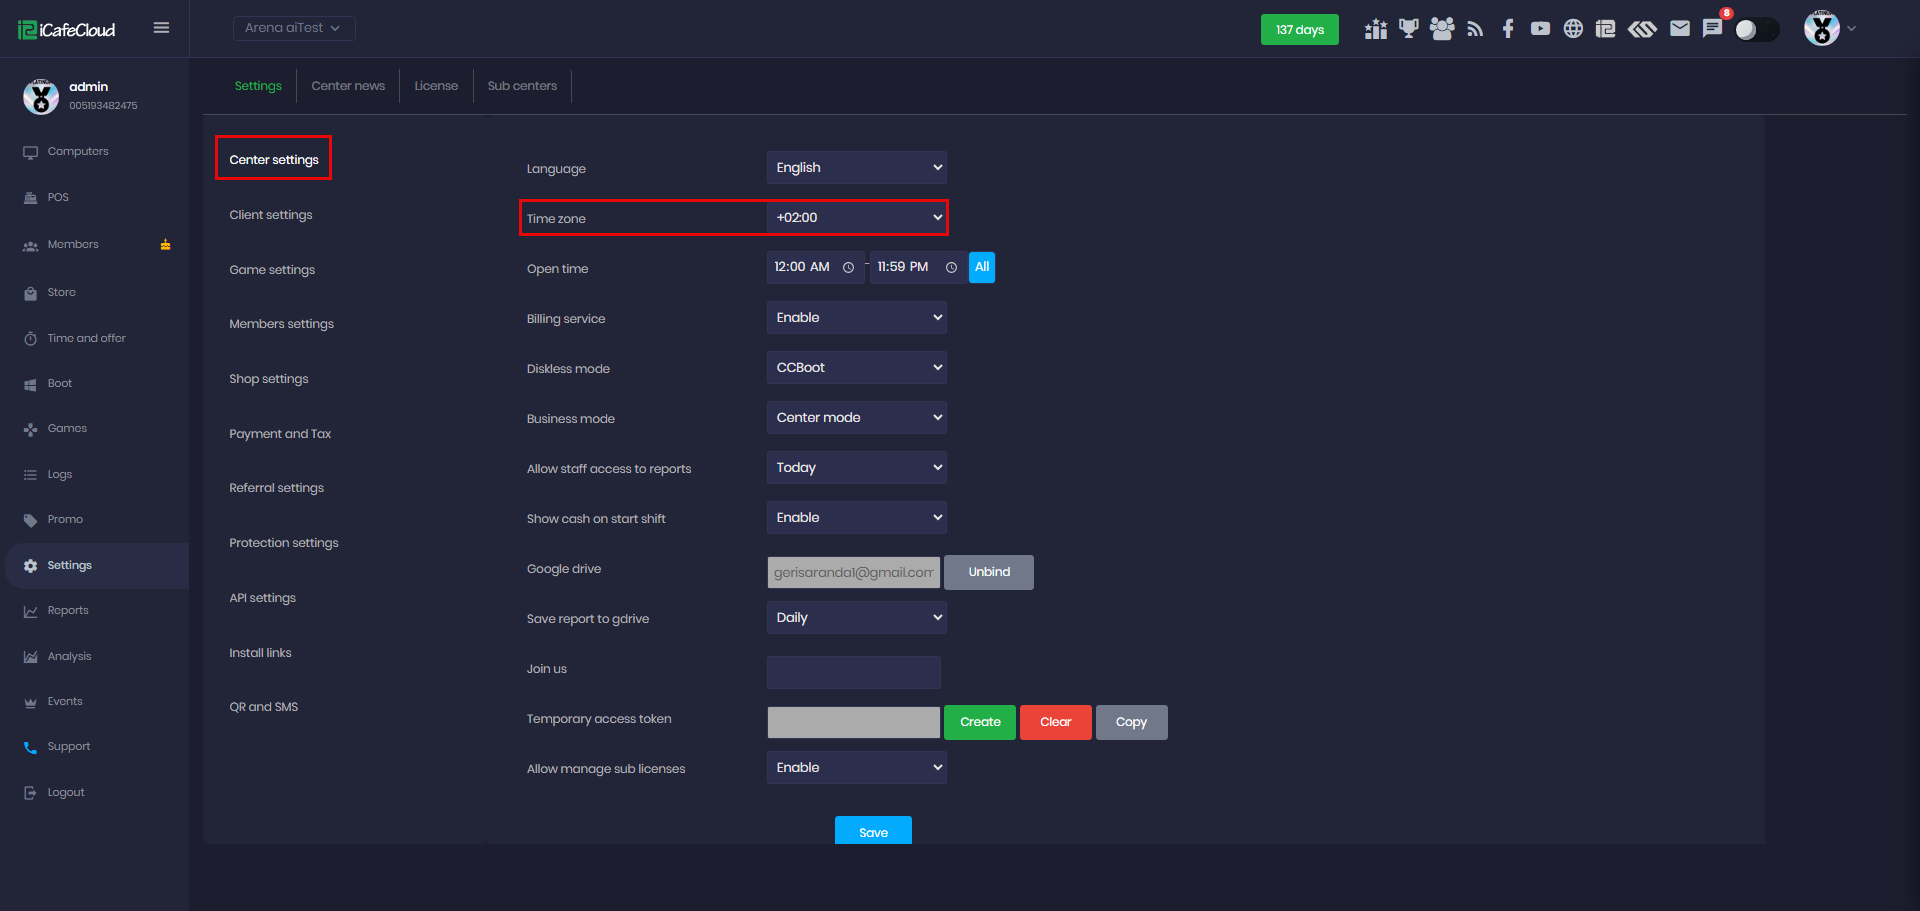This screenshot has width=1920, height=911.
Task: Open the Facebook page icon
Action: 1508,29
